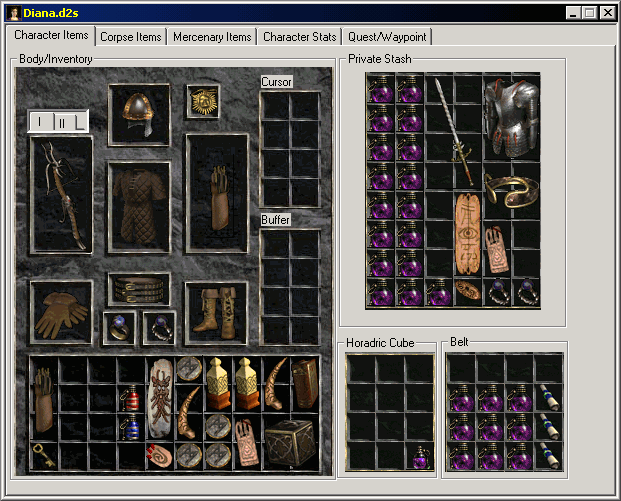Click the top scroll in the Belt
This screenshot has width=621, height=501.
pyautogui.click(x=549, y=398)
